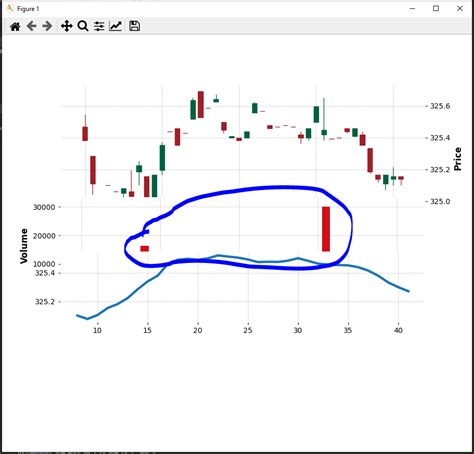Open Edit axis and curve parameters icon
Viewport: 474px width, 454px height.
coord(115,26)
